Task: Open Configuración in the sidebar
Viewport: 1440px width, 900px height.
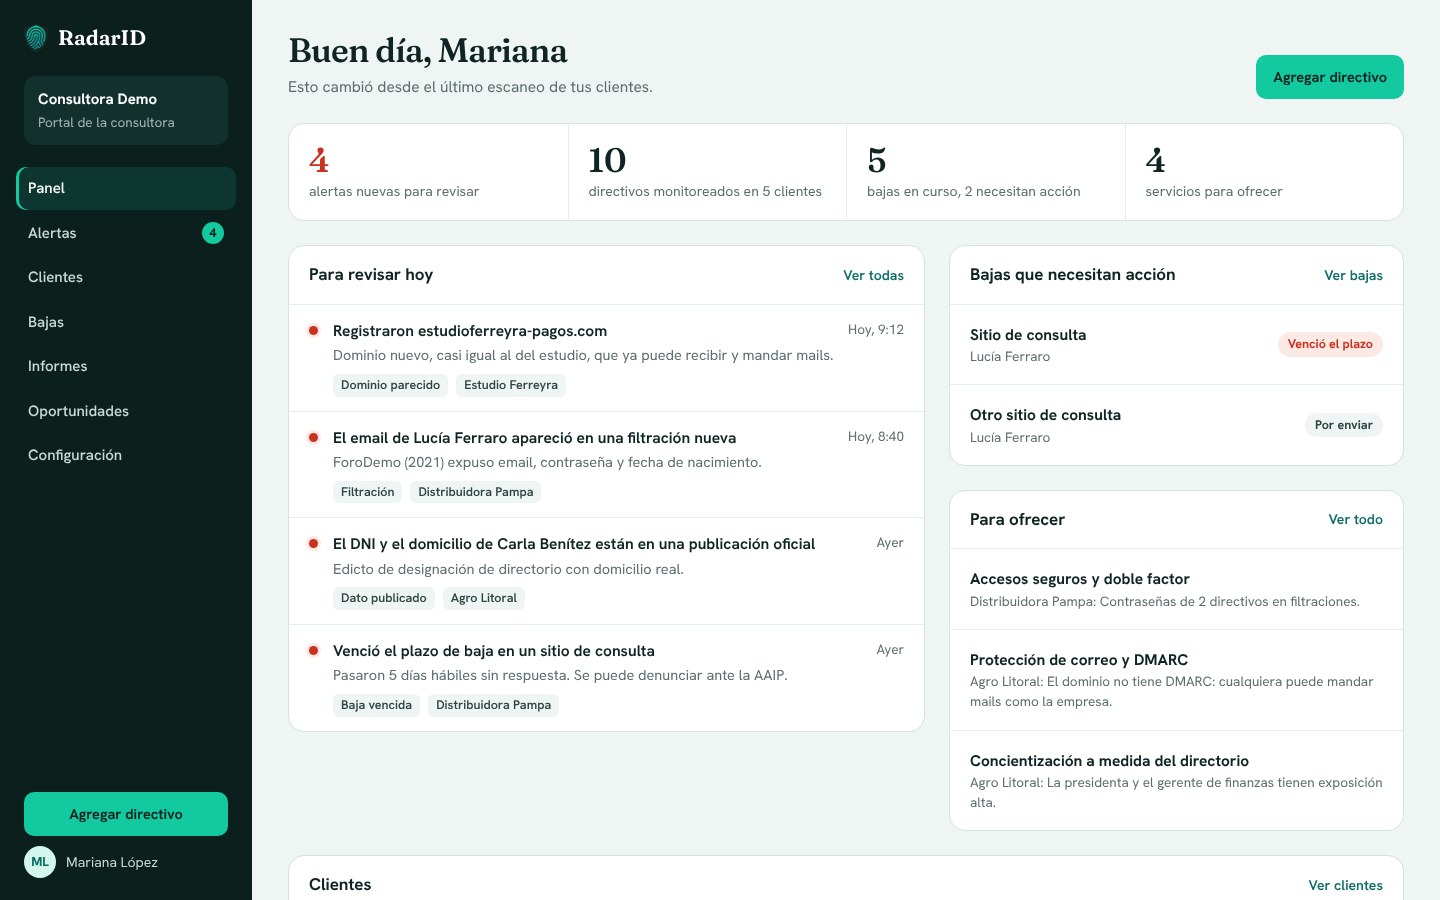Action: pyautogui.click(x=126, y=455)
